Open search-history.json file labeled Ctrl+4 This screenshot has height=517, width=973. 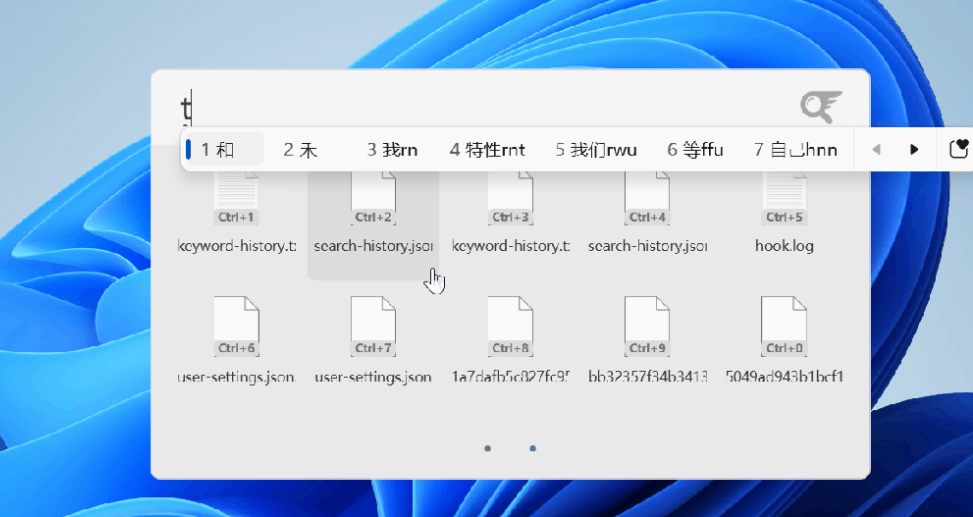tap(647, 212)
